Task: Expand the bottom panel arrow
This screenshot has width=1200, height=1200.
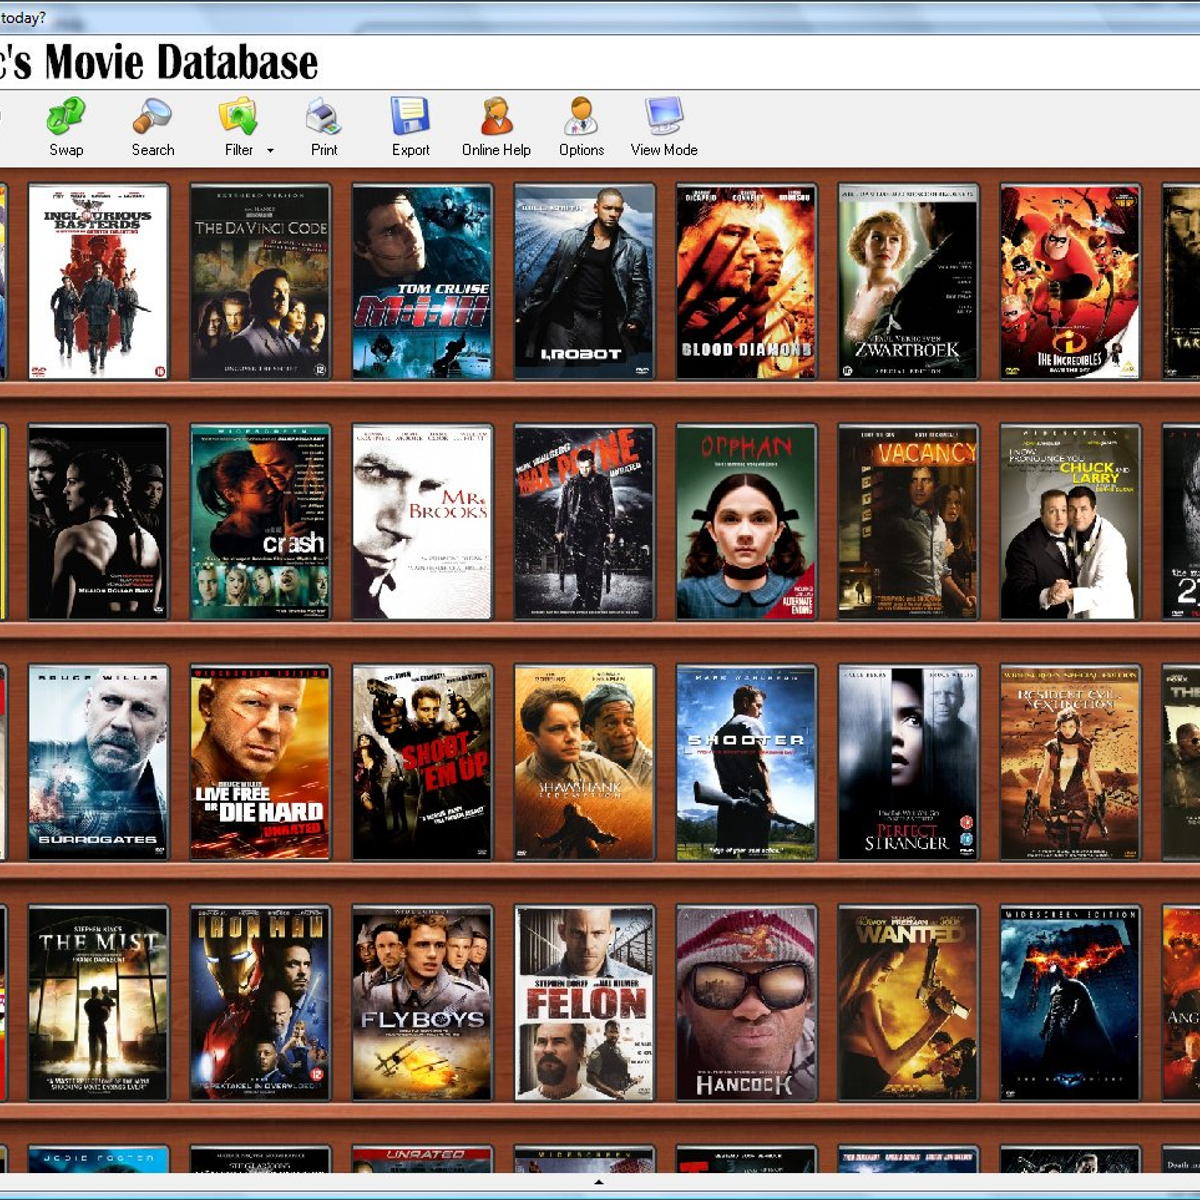Action: (x=599, y=1182)
